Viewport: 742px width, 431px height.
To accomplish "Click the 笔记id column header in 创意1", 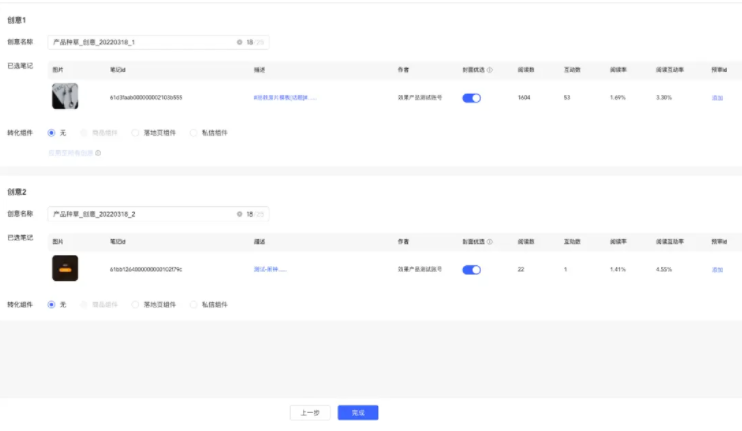I will [118, 70].
